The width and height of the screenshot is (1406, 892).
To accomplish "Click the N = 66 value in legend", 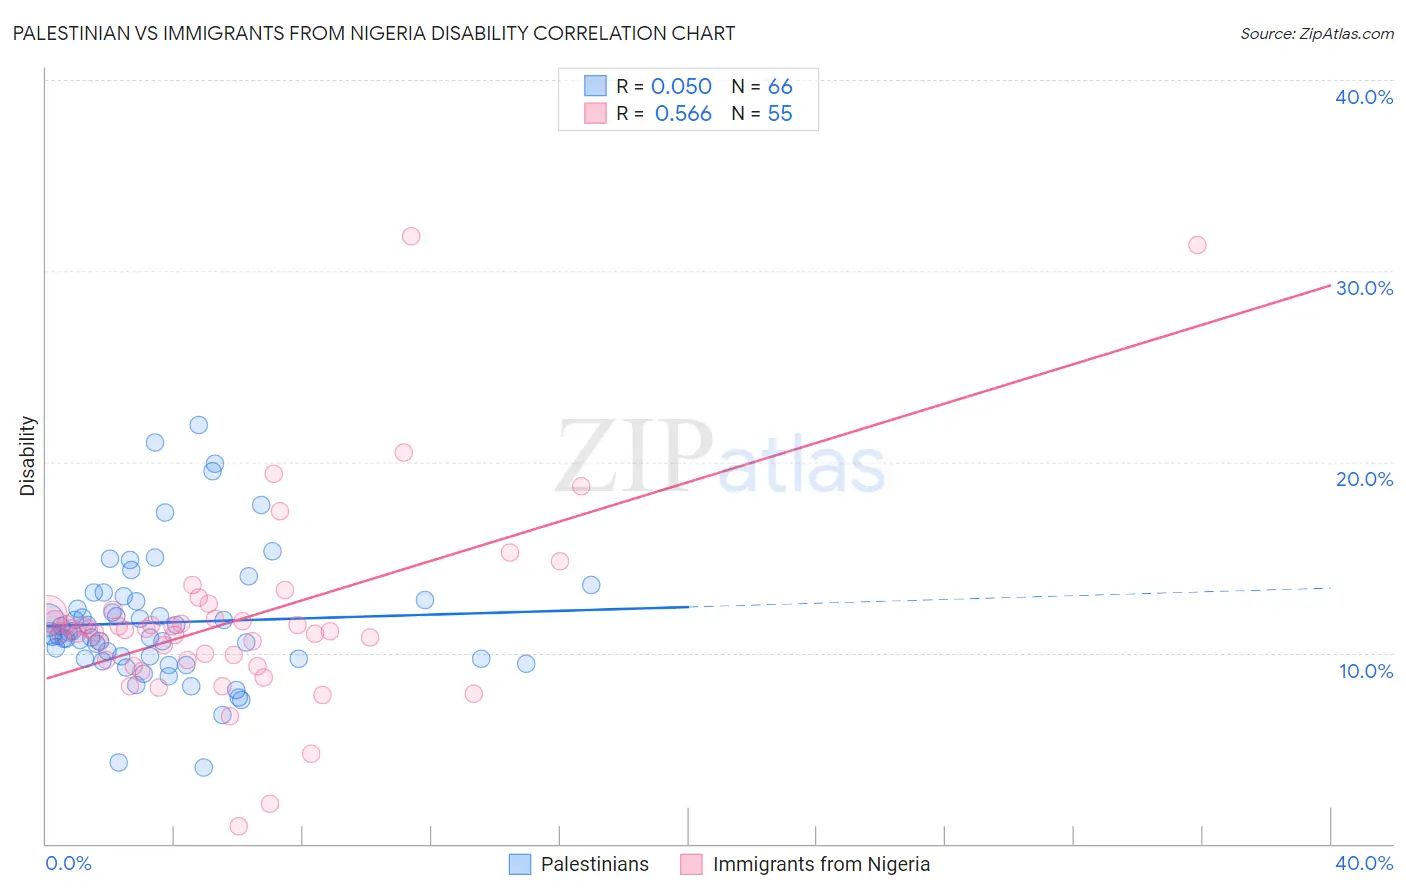I will [762, 86].
